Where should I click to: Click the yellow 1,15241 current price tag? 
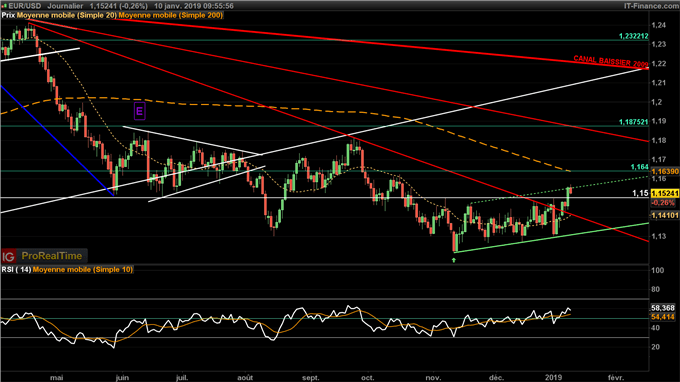(665, 193)
